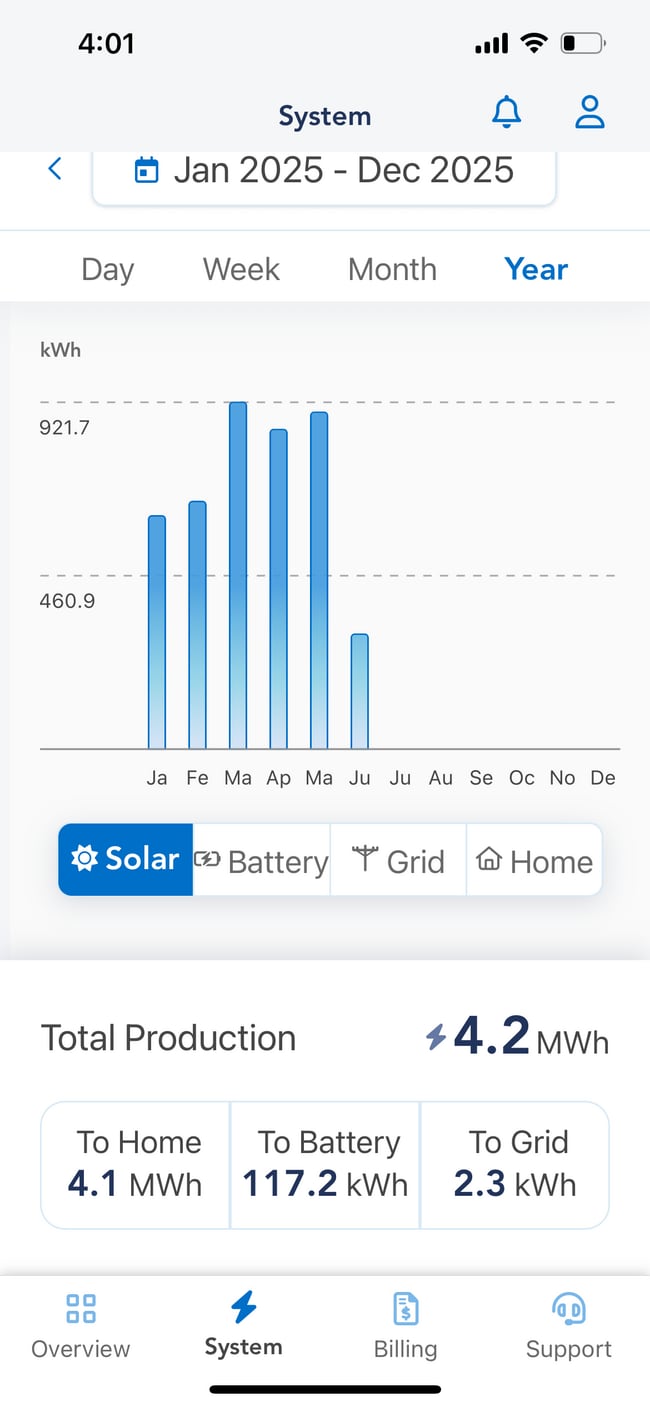Tap the To Battery 117.2 kWh card
This screenshot has width=650, height=1407.
(325, 1165)
